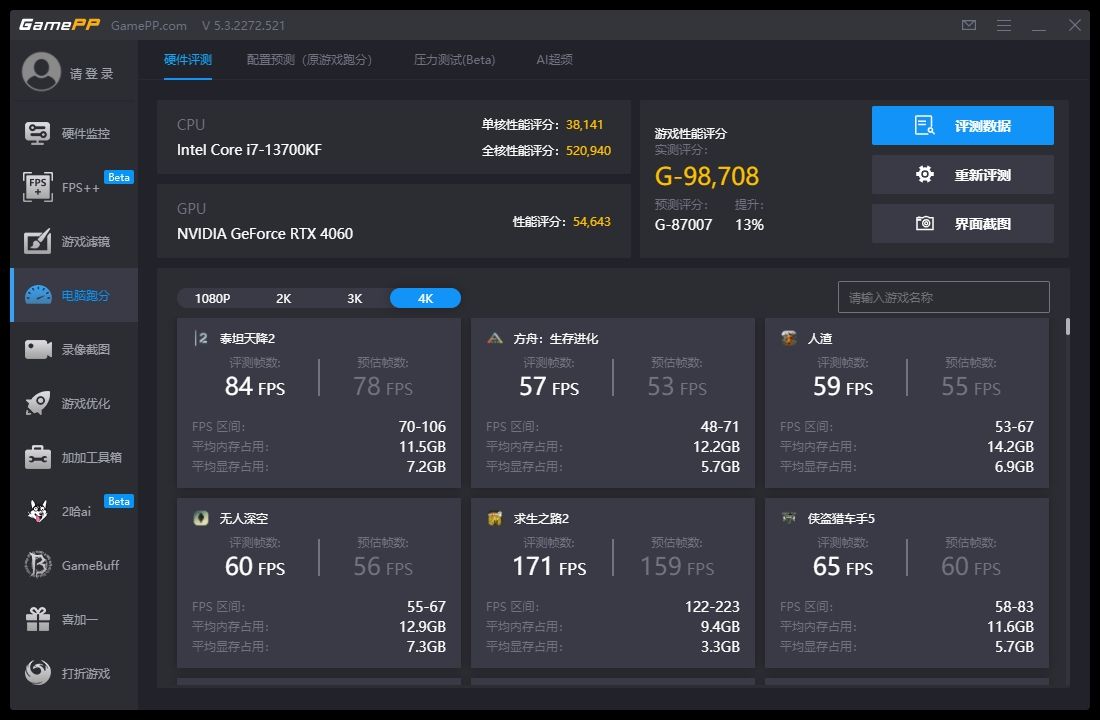Open 2哈ai husky icon
Viewport: 1100px width, 720px height.
[x=37, y=511]
